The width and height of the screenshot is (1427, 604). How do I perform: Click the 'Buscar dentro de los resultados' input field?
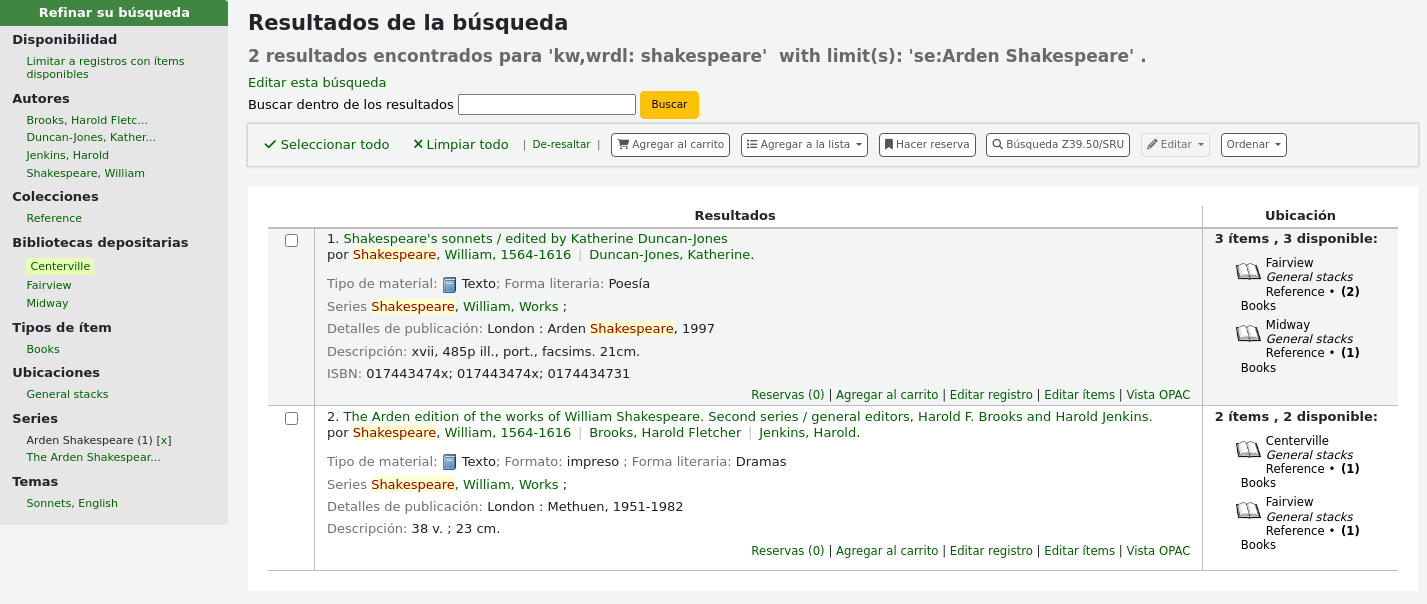point(546,104)
